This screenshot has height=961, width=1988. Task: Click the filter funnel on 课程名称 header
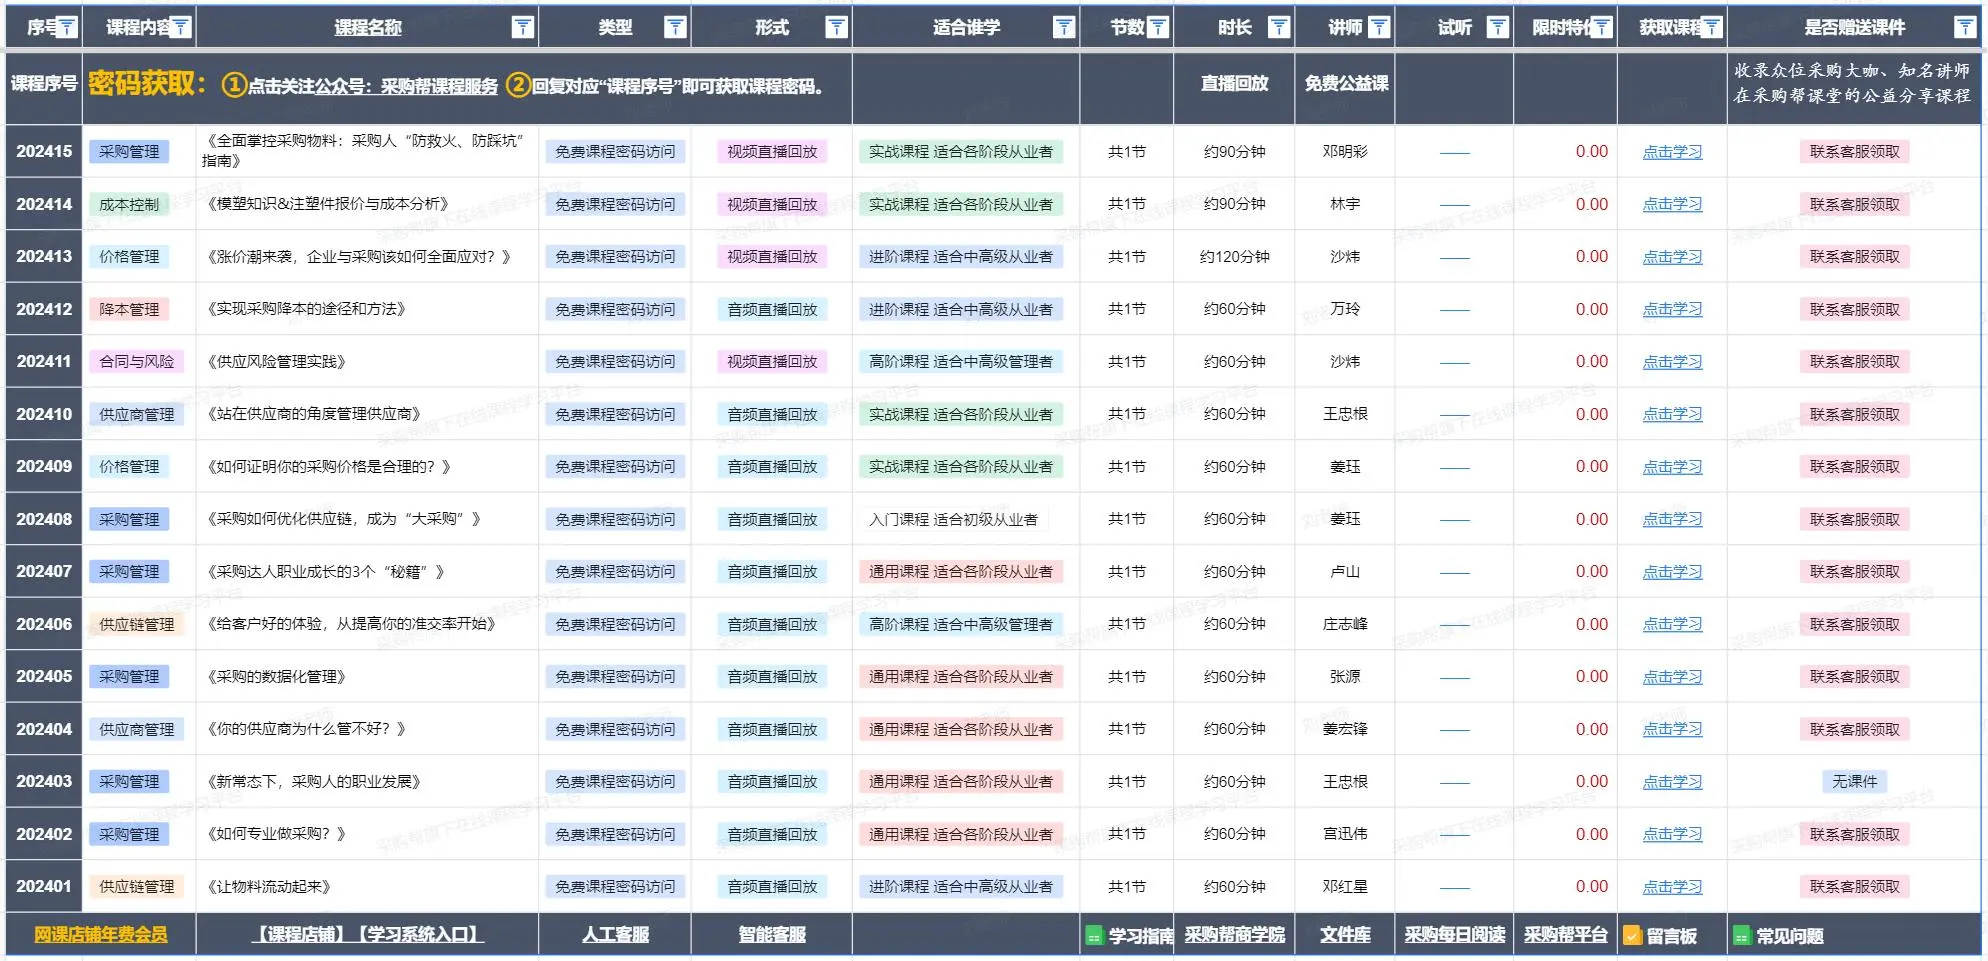coord(523,27)
